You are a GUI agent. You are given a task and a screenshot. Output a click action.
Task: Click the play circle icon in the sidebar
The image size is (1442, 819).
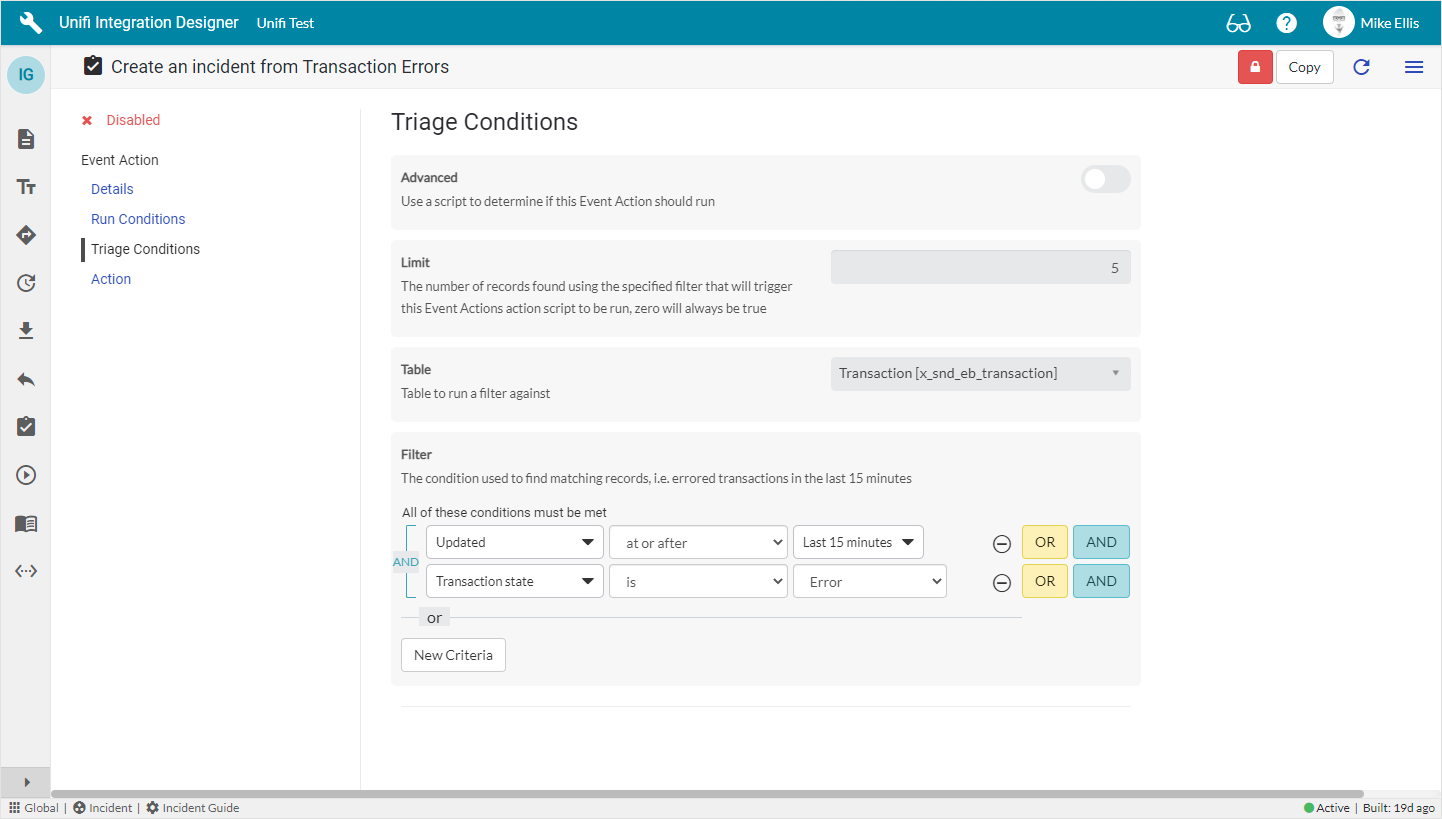tap(26, 475)
